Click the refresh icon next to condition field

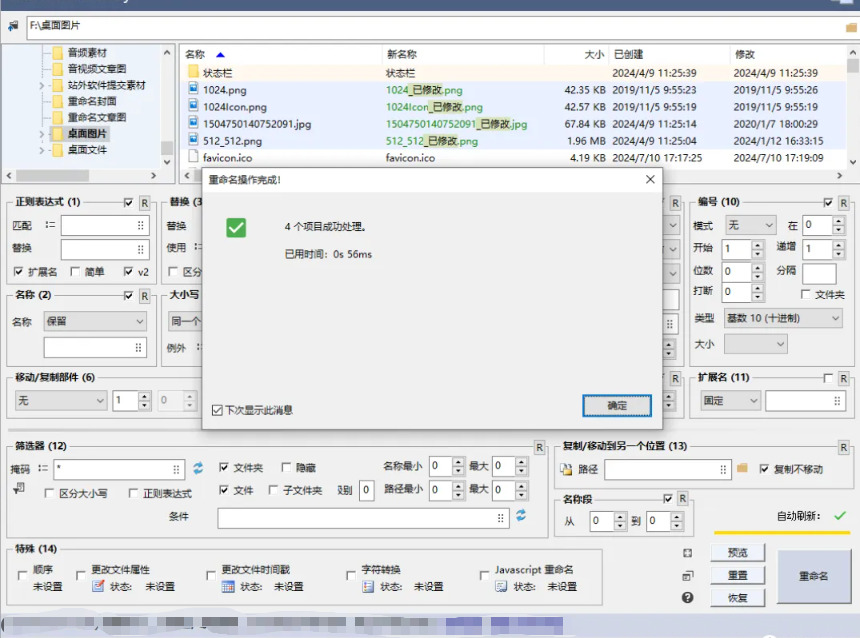click(x=521, y=515)
